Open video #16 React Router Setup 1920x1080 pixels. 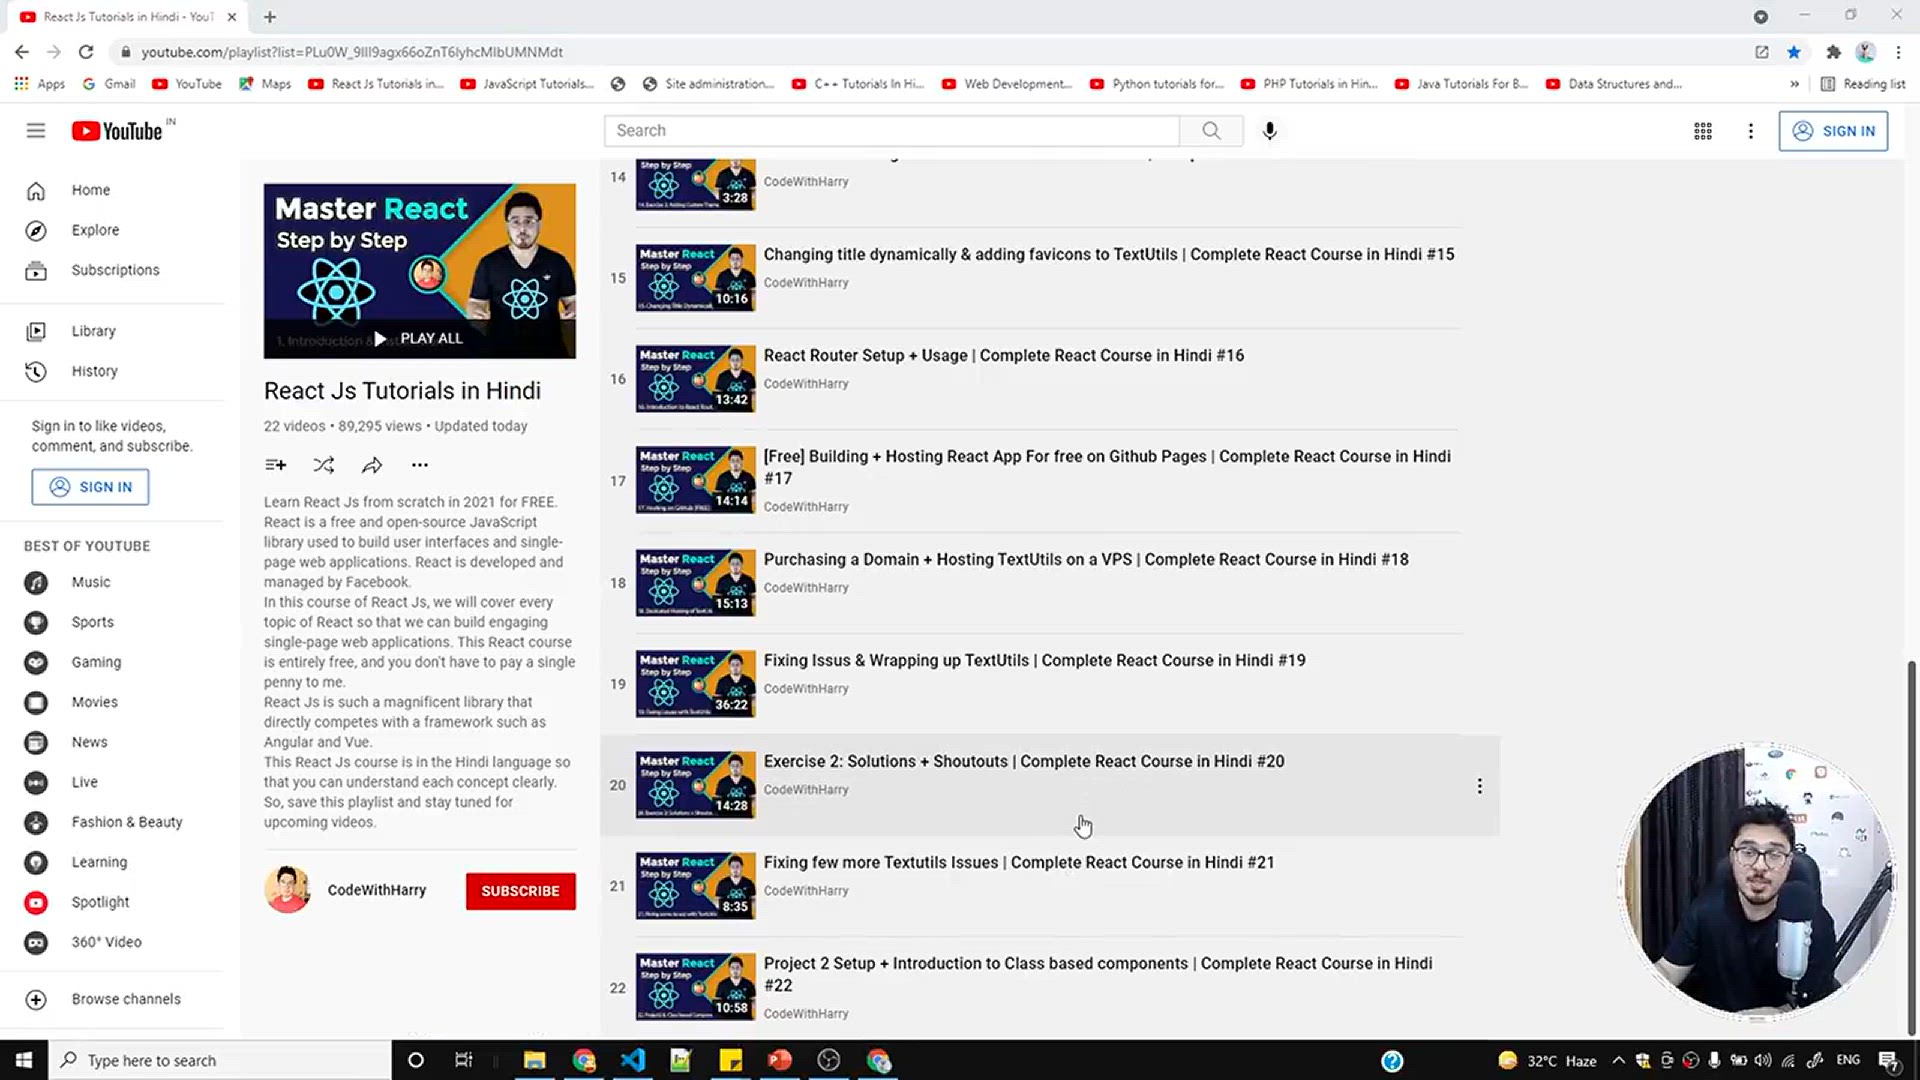[1004, 355]
